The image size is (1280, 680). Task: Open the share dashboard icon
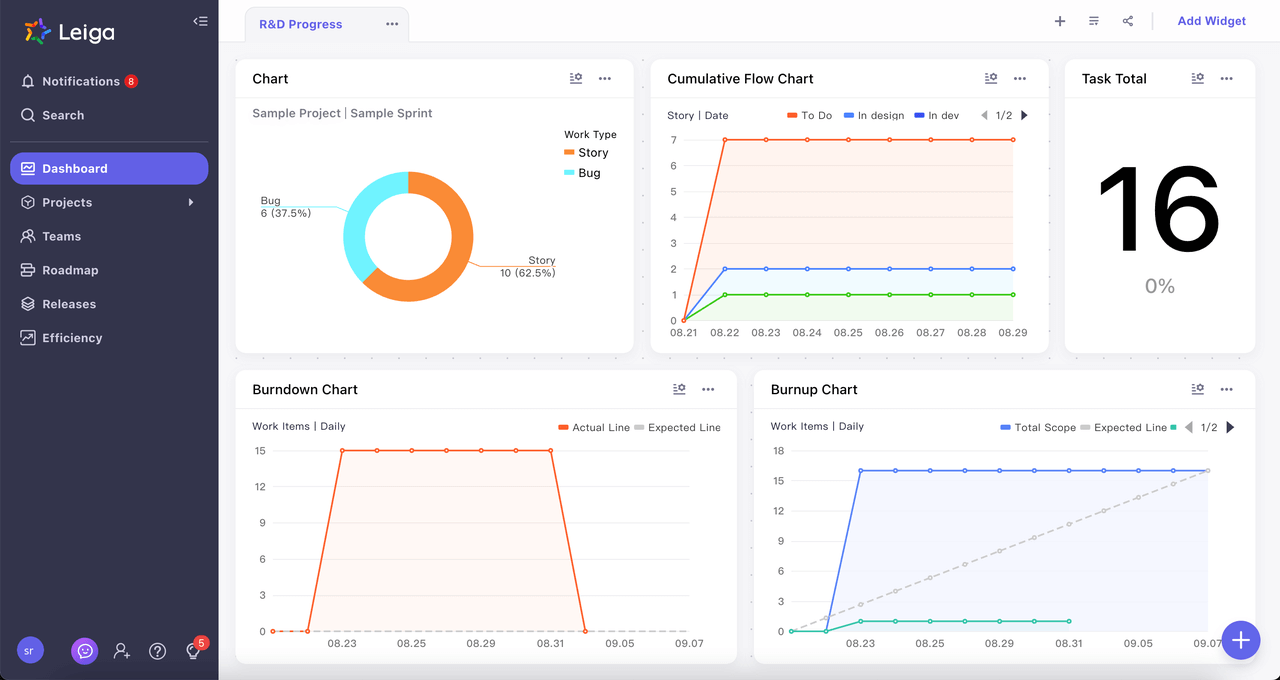click(1128, 21)
